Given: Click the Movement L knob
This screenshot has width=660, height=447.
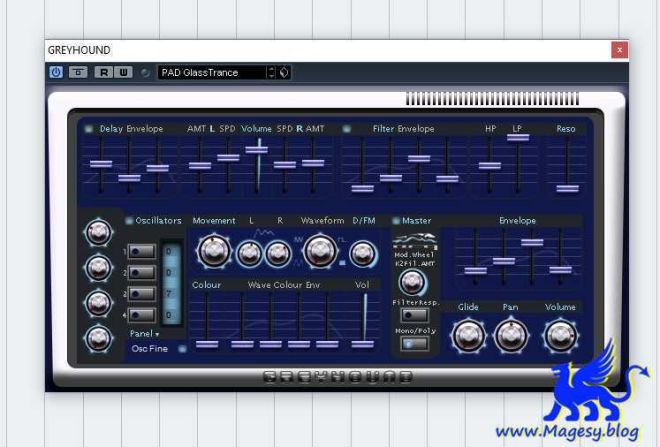Looking at the screenshot, I should point(250,254).
